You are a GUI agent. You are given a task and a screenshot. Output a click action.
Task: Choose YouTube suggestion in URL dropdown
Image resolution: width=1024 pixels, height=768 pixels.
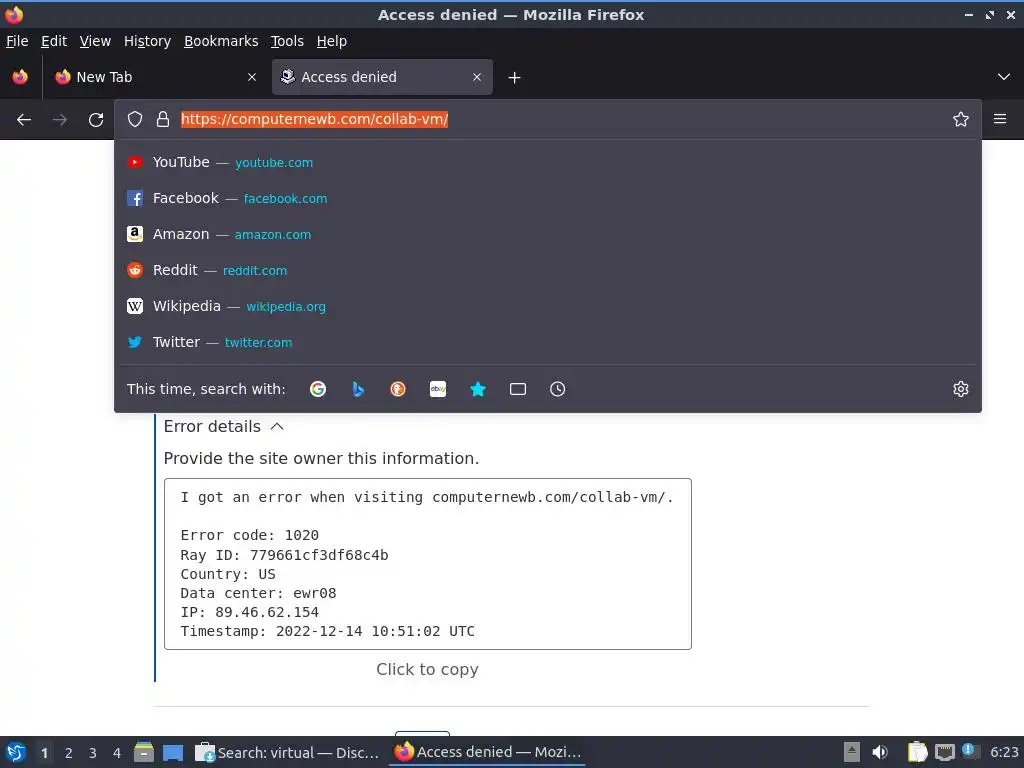(x=548, y=162)
